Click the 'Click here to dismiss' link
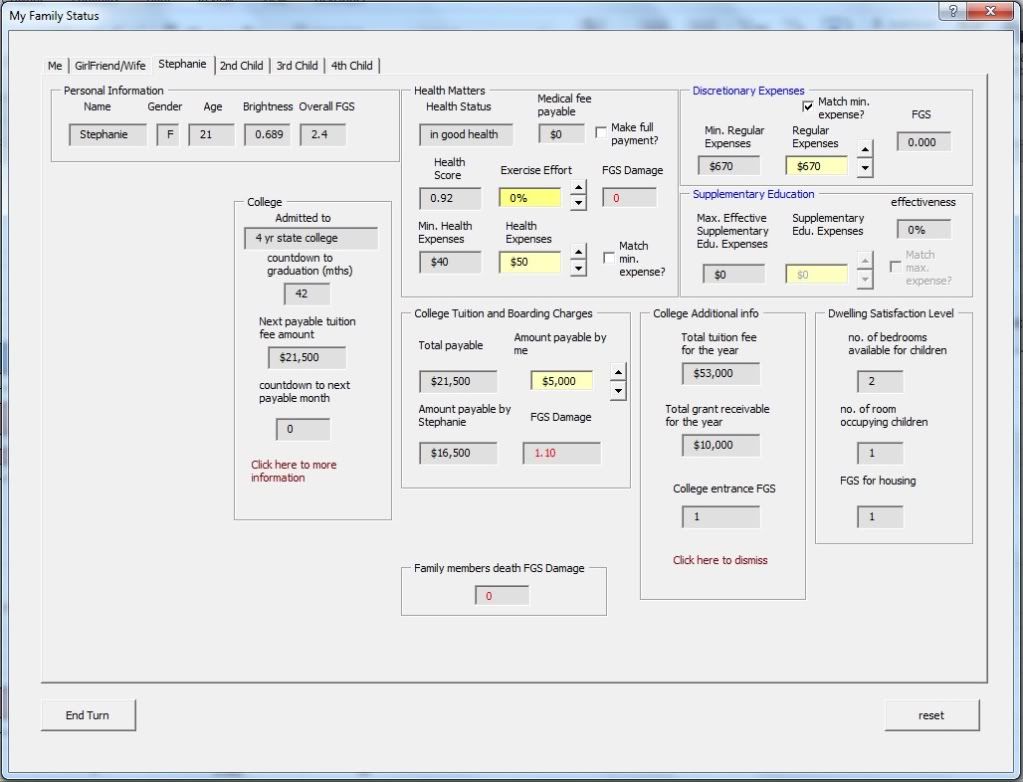Screen dimensions: 1023x782 (x=720, y=560)
